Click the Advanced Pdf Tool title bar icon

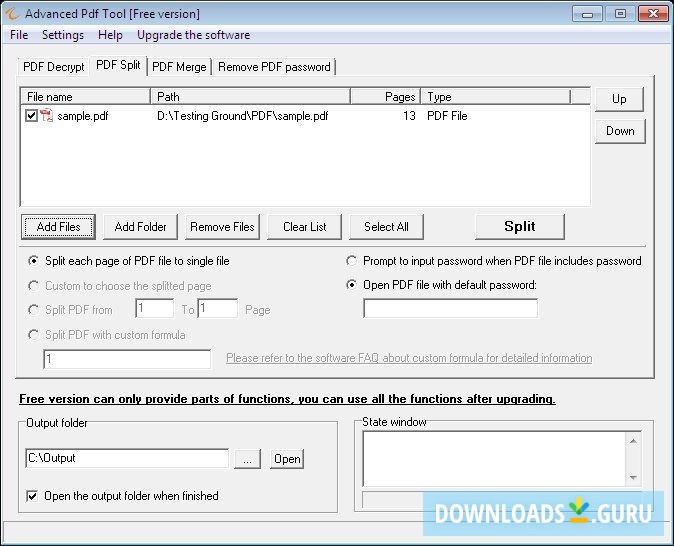tap(12, 14)
